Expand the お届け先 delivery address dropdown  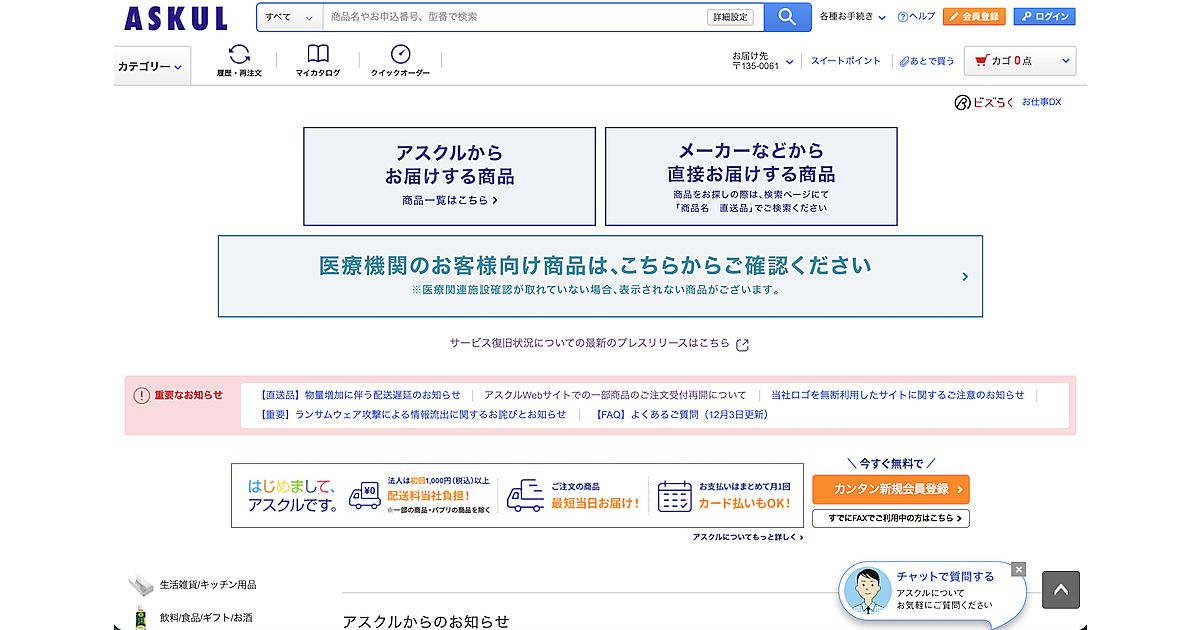(x=763, y=61)
